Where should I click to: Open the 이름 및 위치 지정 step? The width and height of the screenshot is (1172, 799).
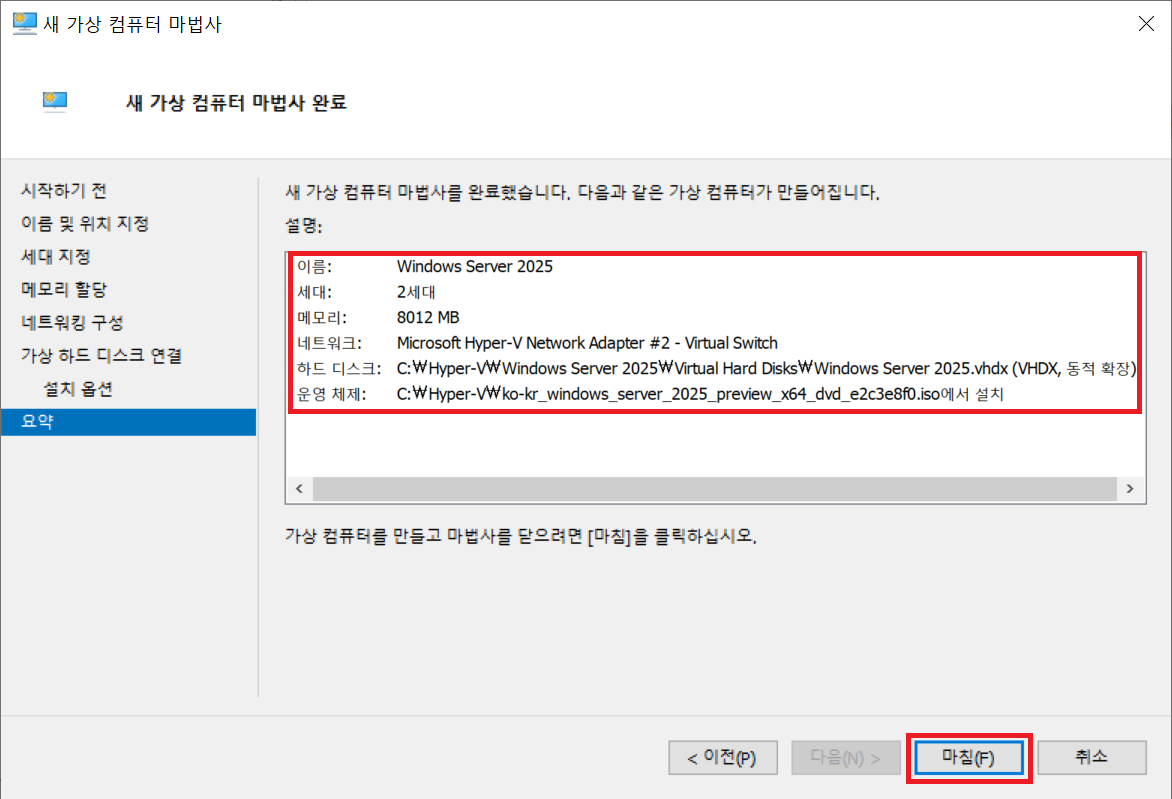click(x=85, y=223)
